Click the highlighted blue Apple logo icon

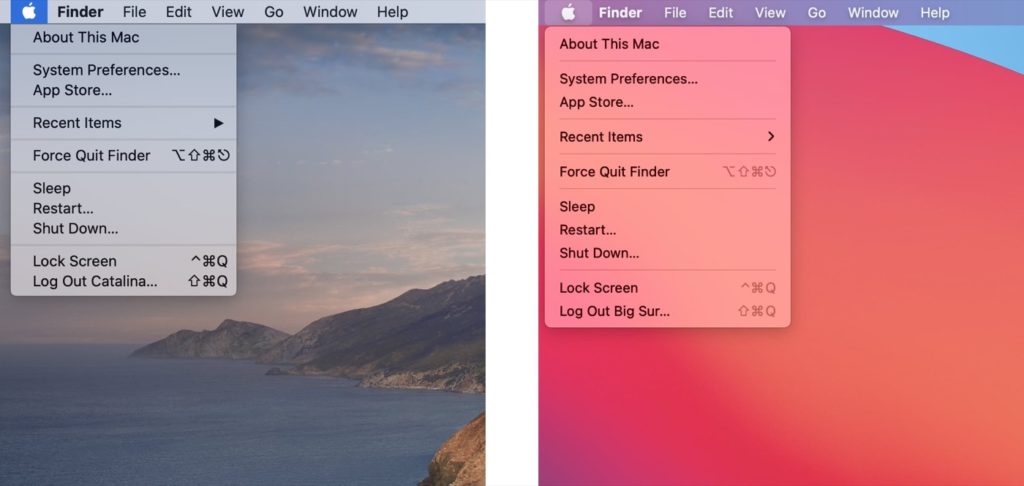coord(29,12)
